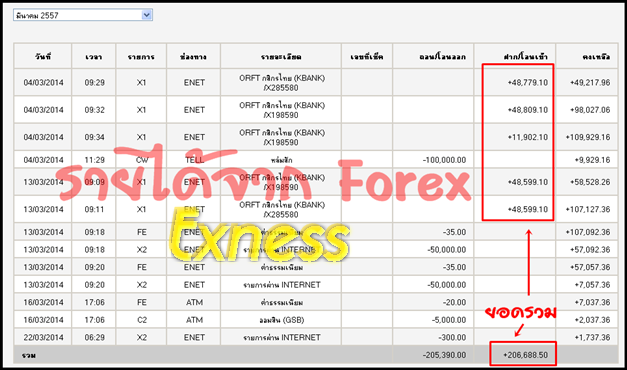627x370 pixels.
Task: Click the dropdown arrow beside month selector
Action: tap(147, 15)
